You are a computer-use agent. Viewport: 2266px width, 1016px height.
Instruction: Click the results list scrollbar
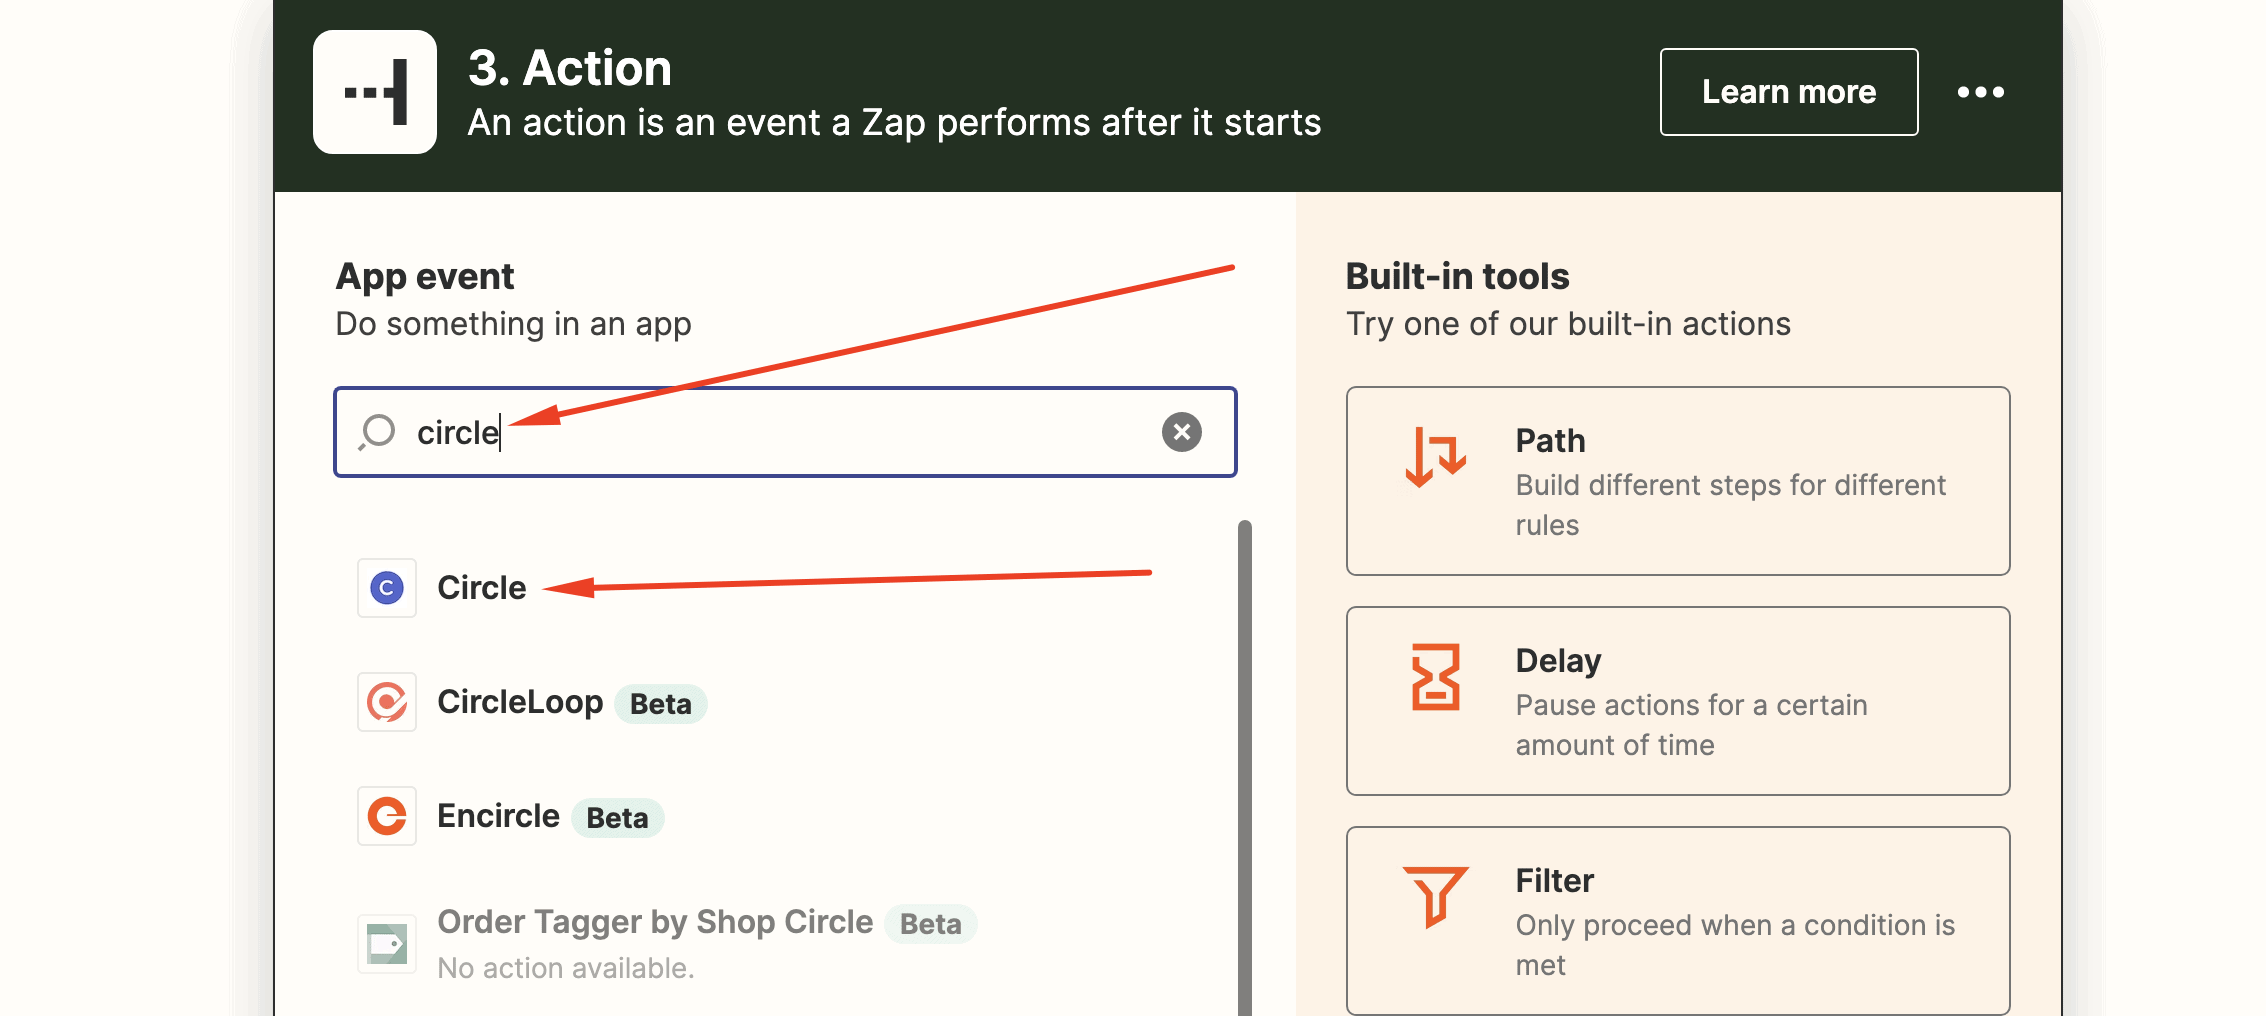(x=1245, y=768)
